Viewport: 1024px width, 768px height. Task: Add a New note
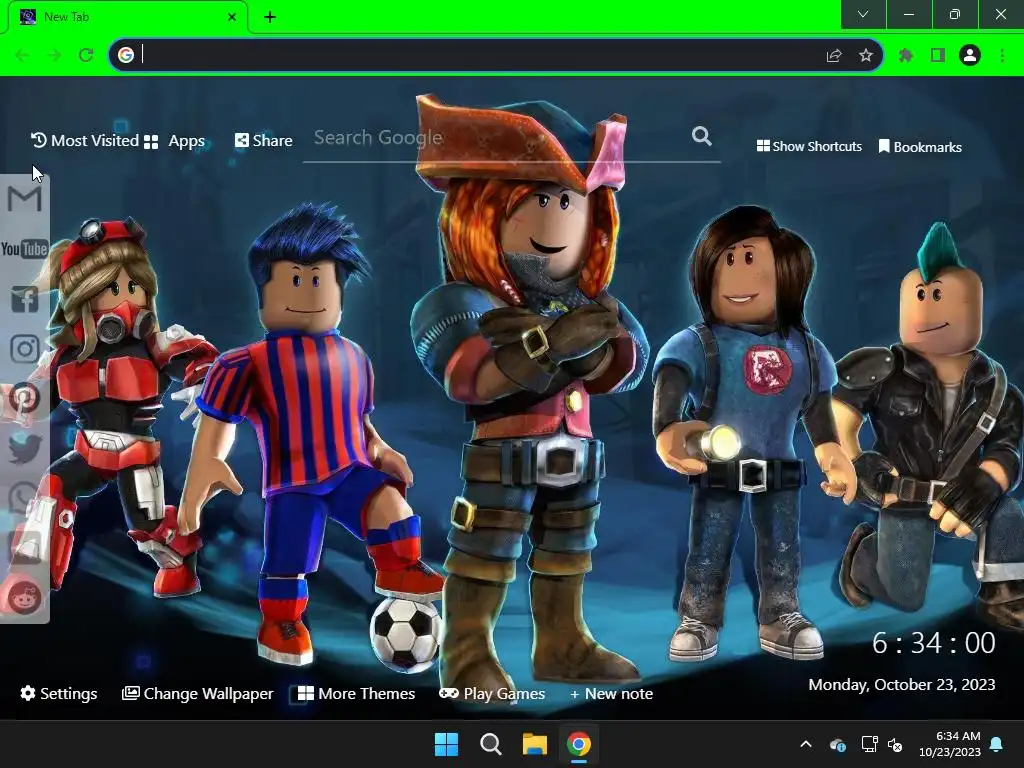pos(611,694)
